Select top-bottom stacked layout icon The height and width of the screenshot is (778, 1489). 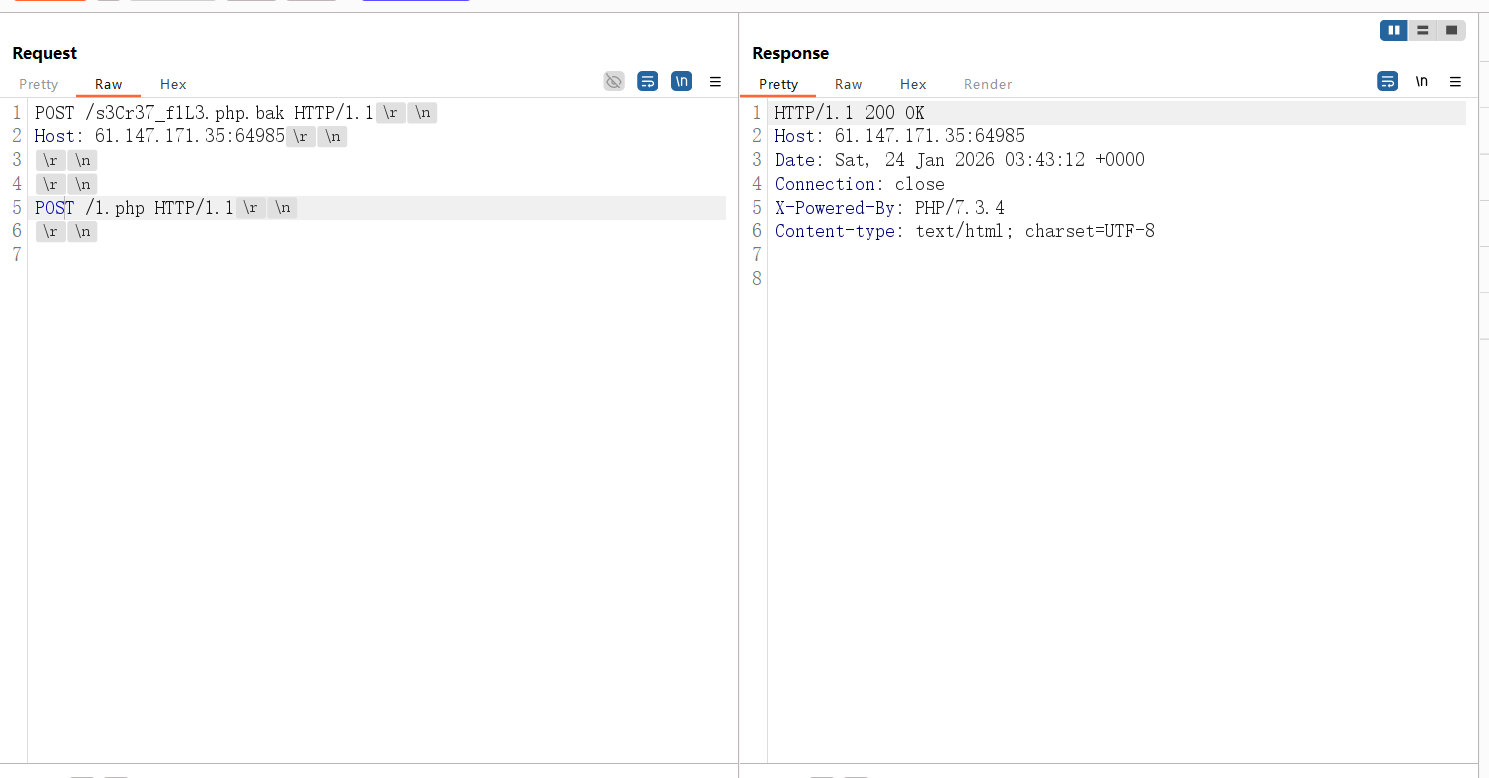pyautogui.click(x=1422, y=31)
